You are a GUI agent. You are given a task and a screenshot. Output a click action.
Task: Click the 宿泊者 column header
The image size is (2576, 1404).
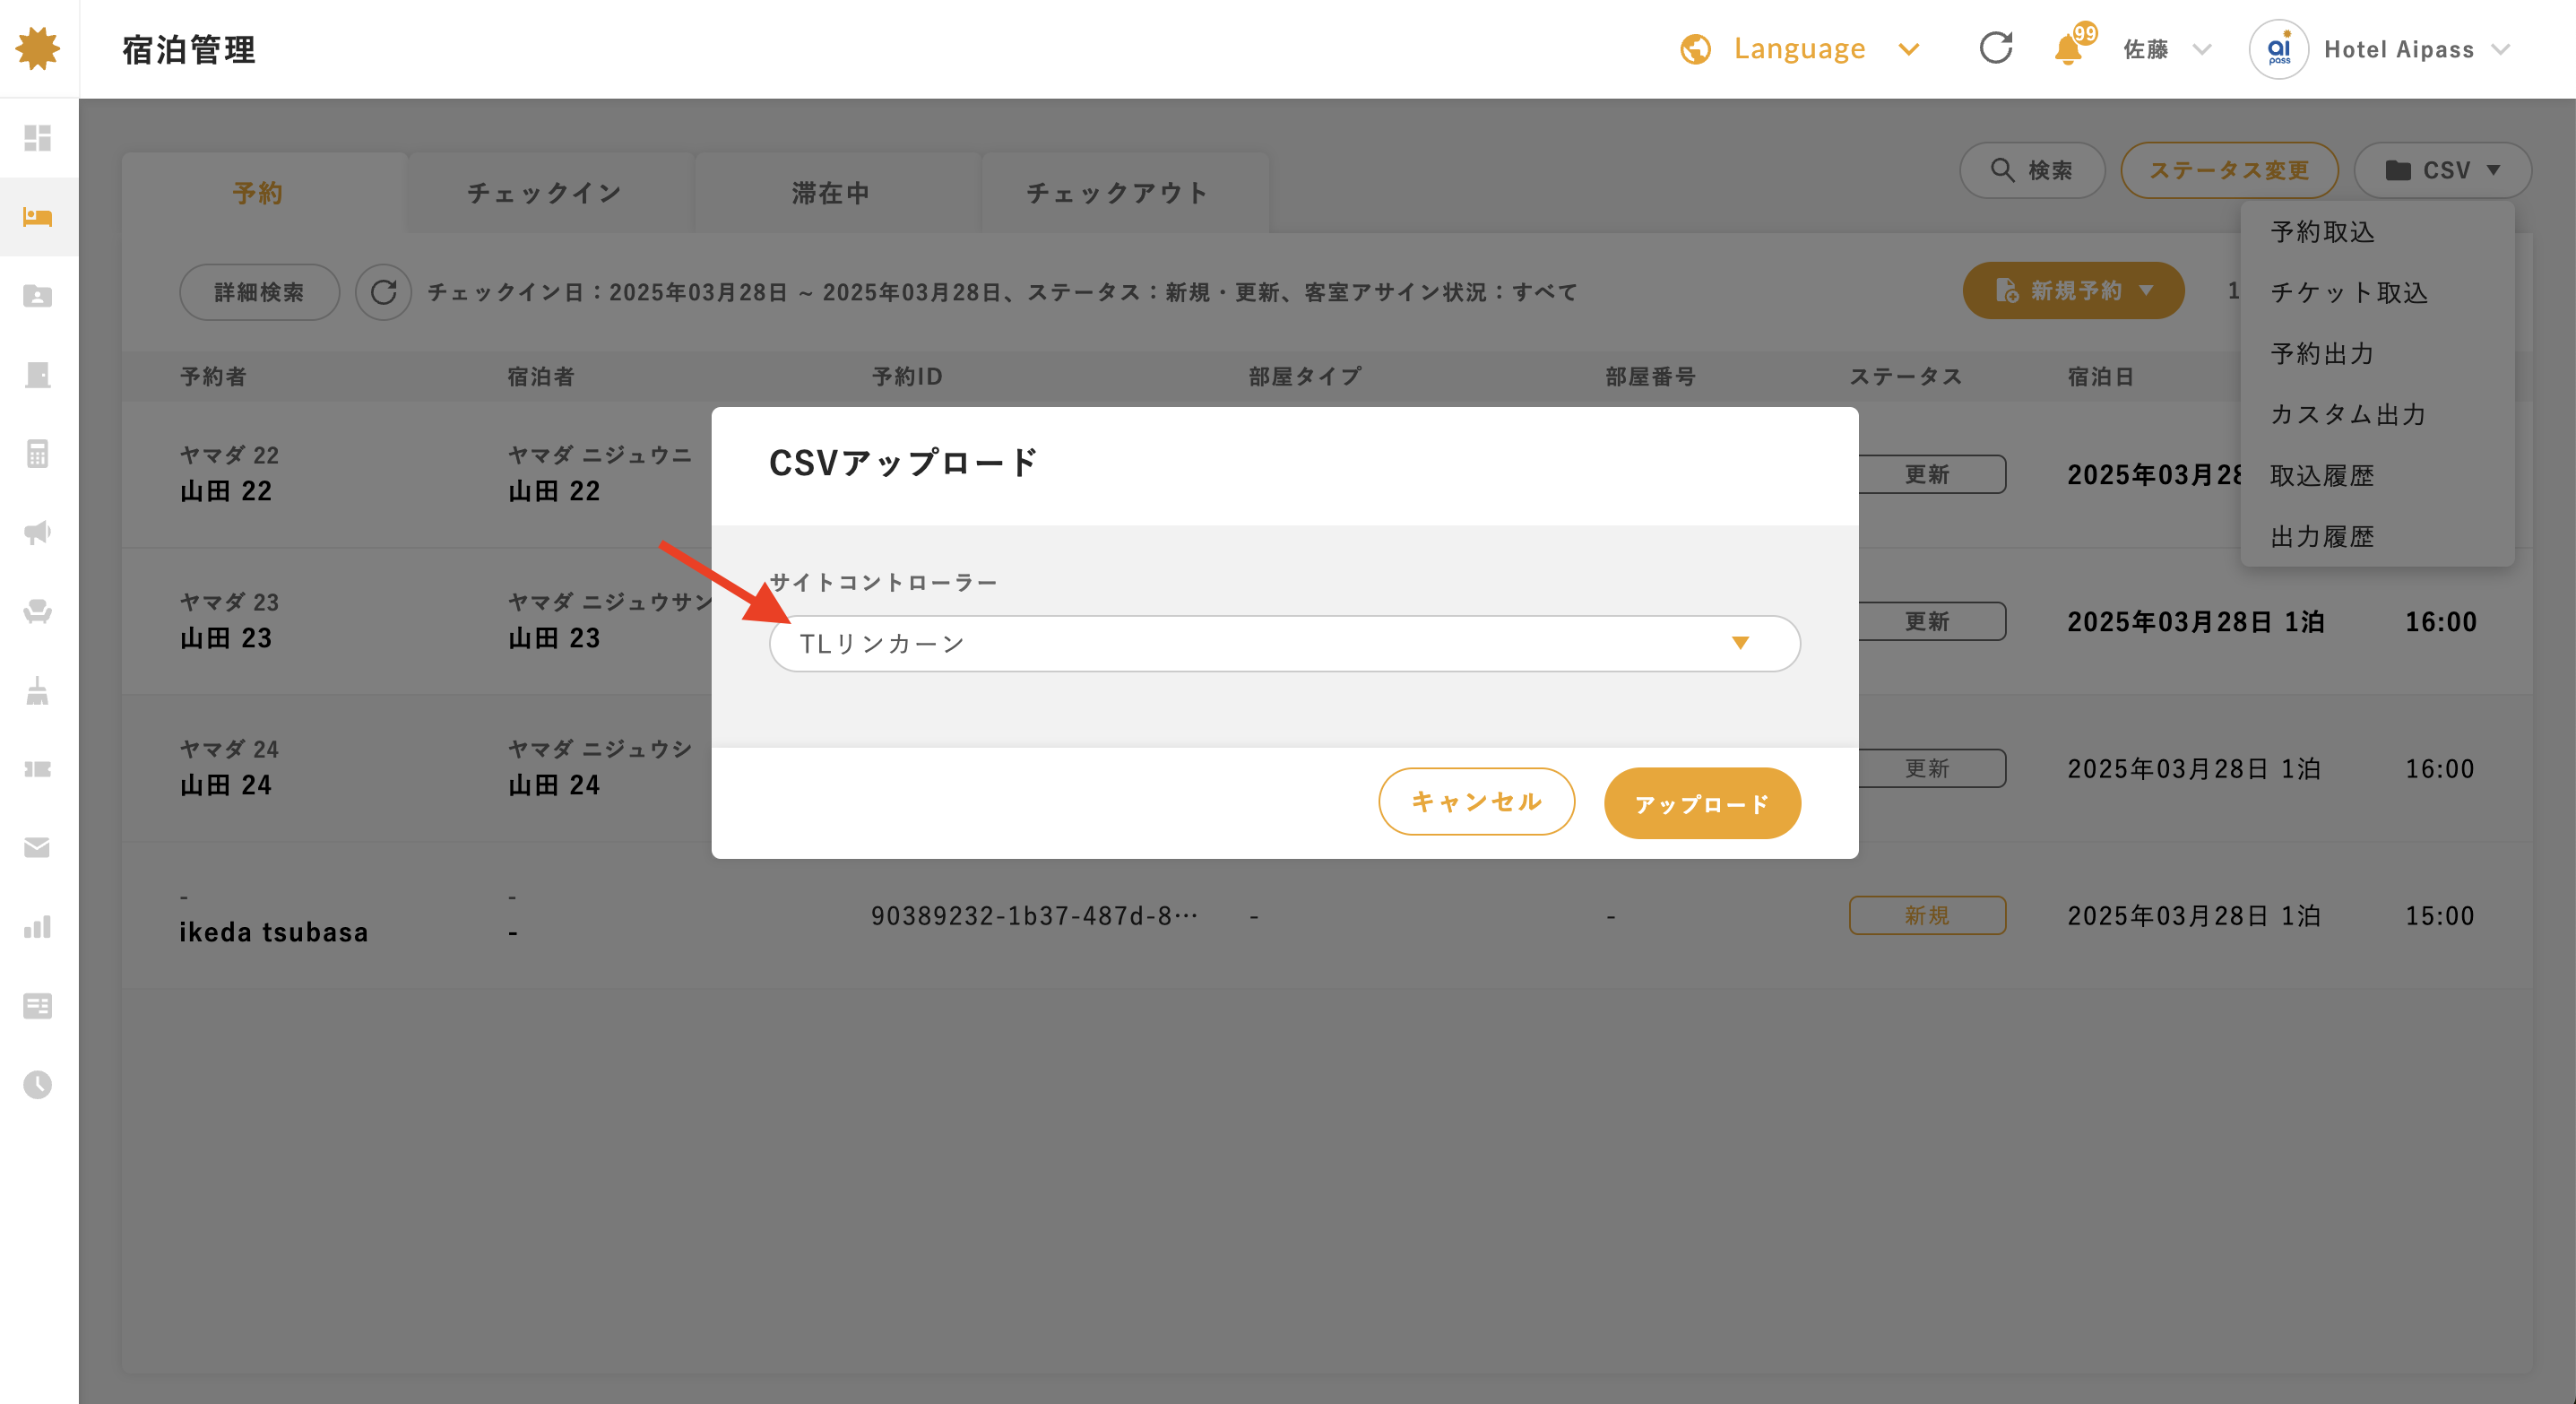[x=541, y=376]
